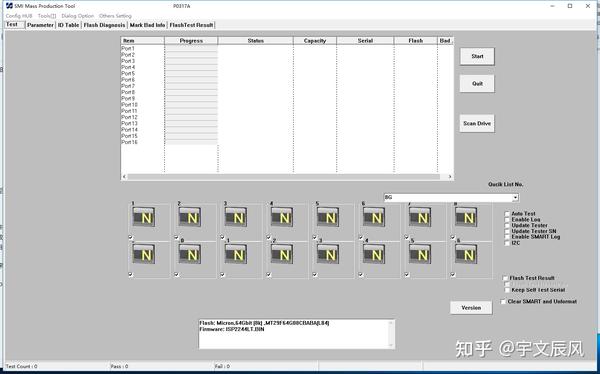Click the SMI application logo in title bar
Screen dimensions: 600x374
click(x=9, y=6)
